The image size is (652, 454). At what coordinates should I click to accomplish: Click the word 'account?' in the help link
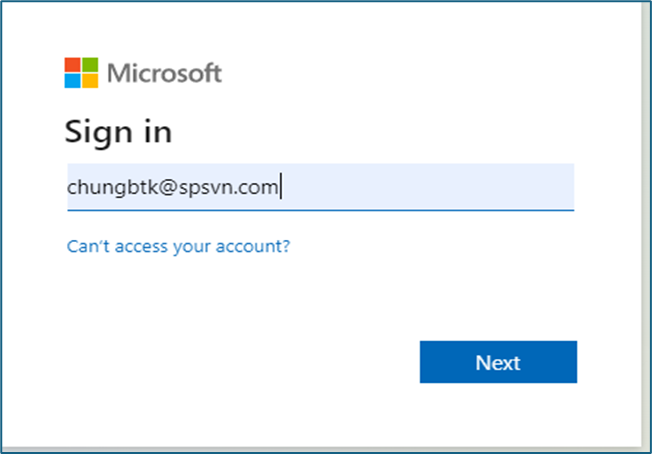click(258, 245)
